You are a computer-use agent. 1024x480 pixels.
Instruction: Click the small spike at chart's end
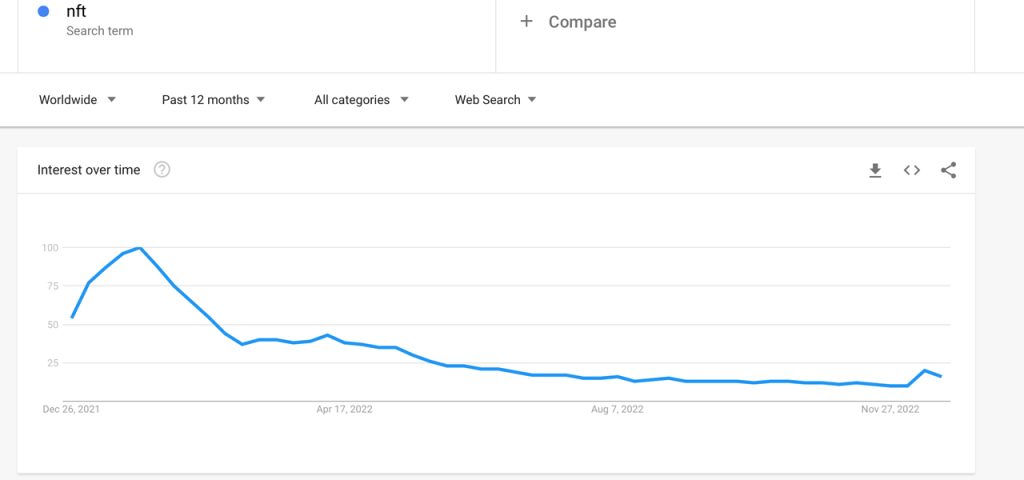925,371
